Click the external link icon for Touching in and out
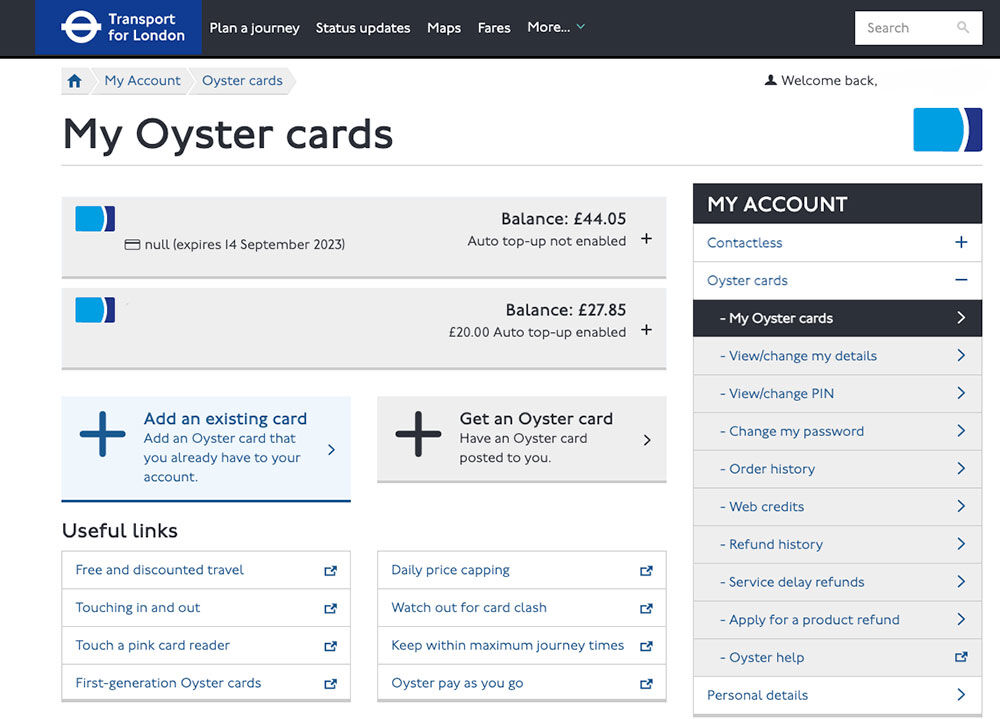 pyautogui.click(x=330, y=608)
